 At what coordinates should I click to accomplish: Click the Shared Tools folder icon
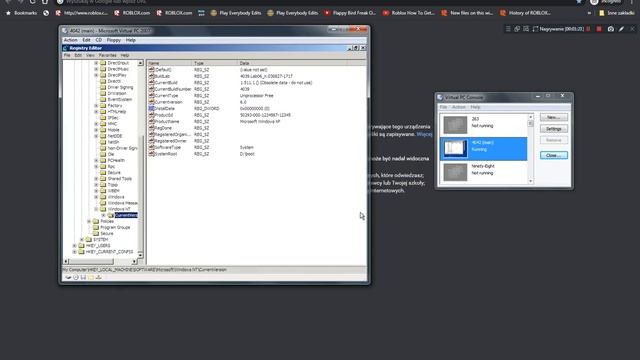click(103, 178)
